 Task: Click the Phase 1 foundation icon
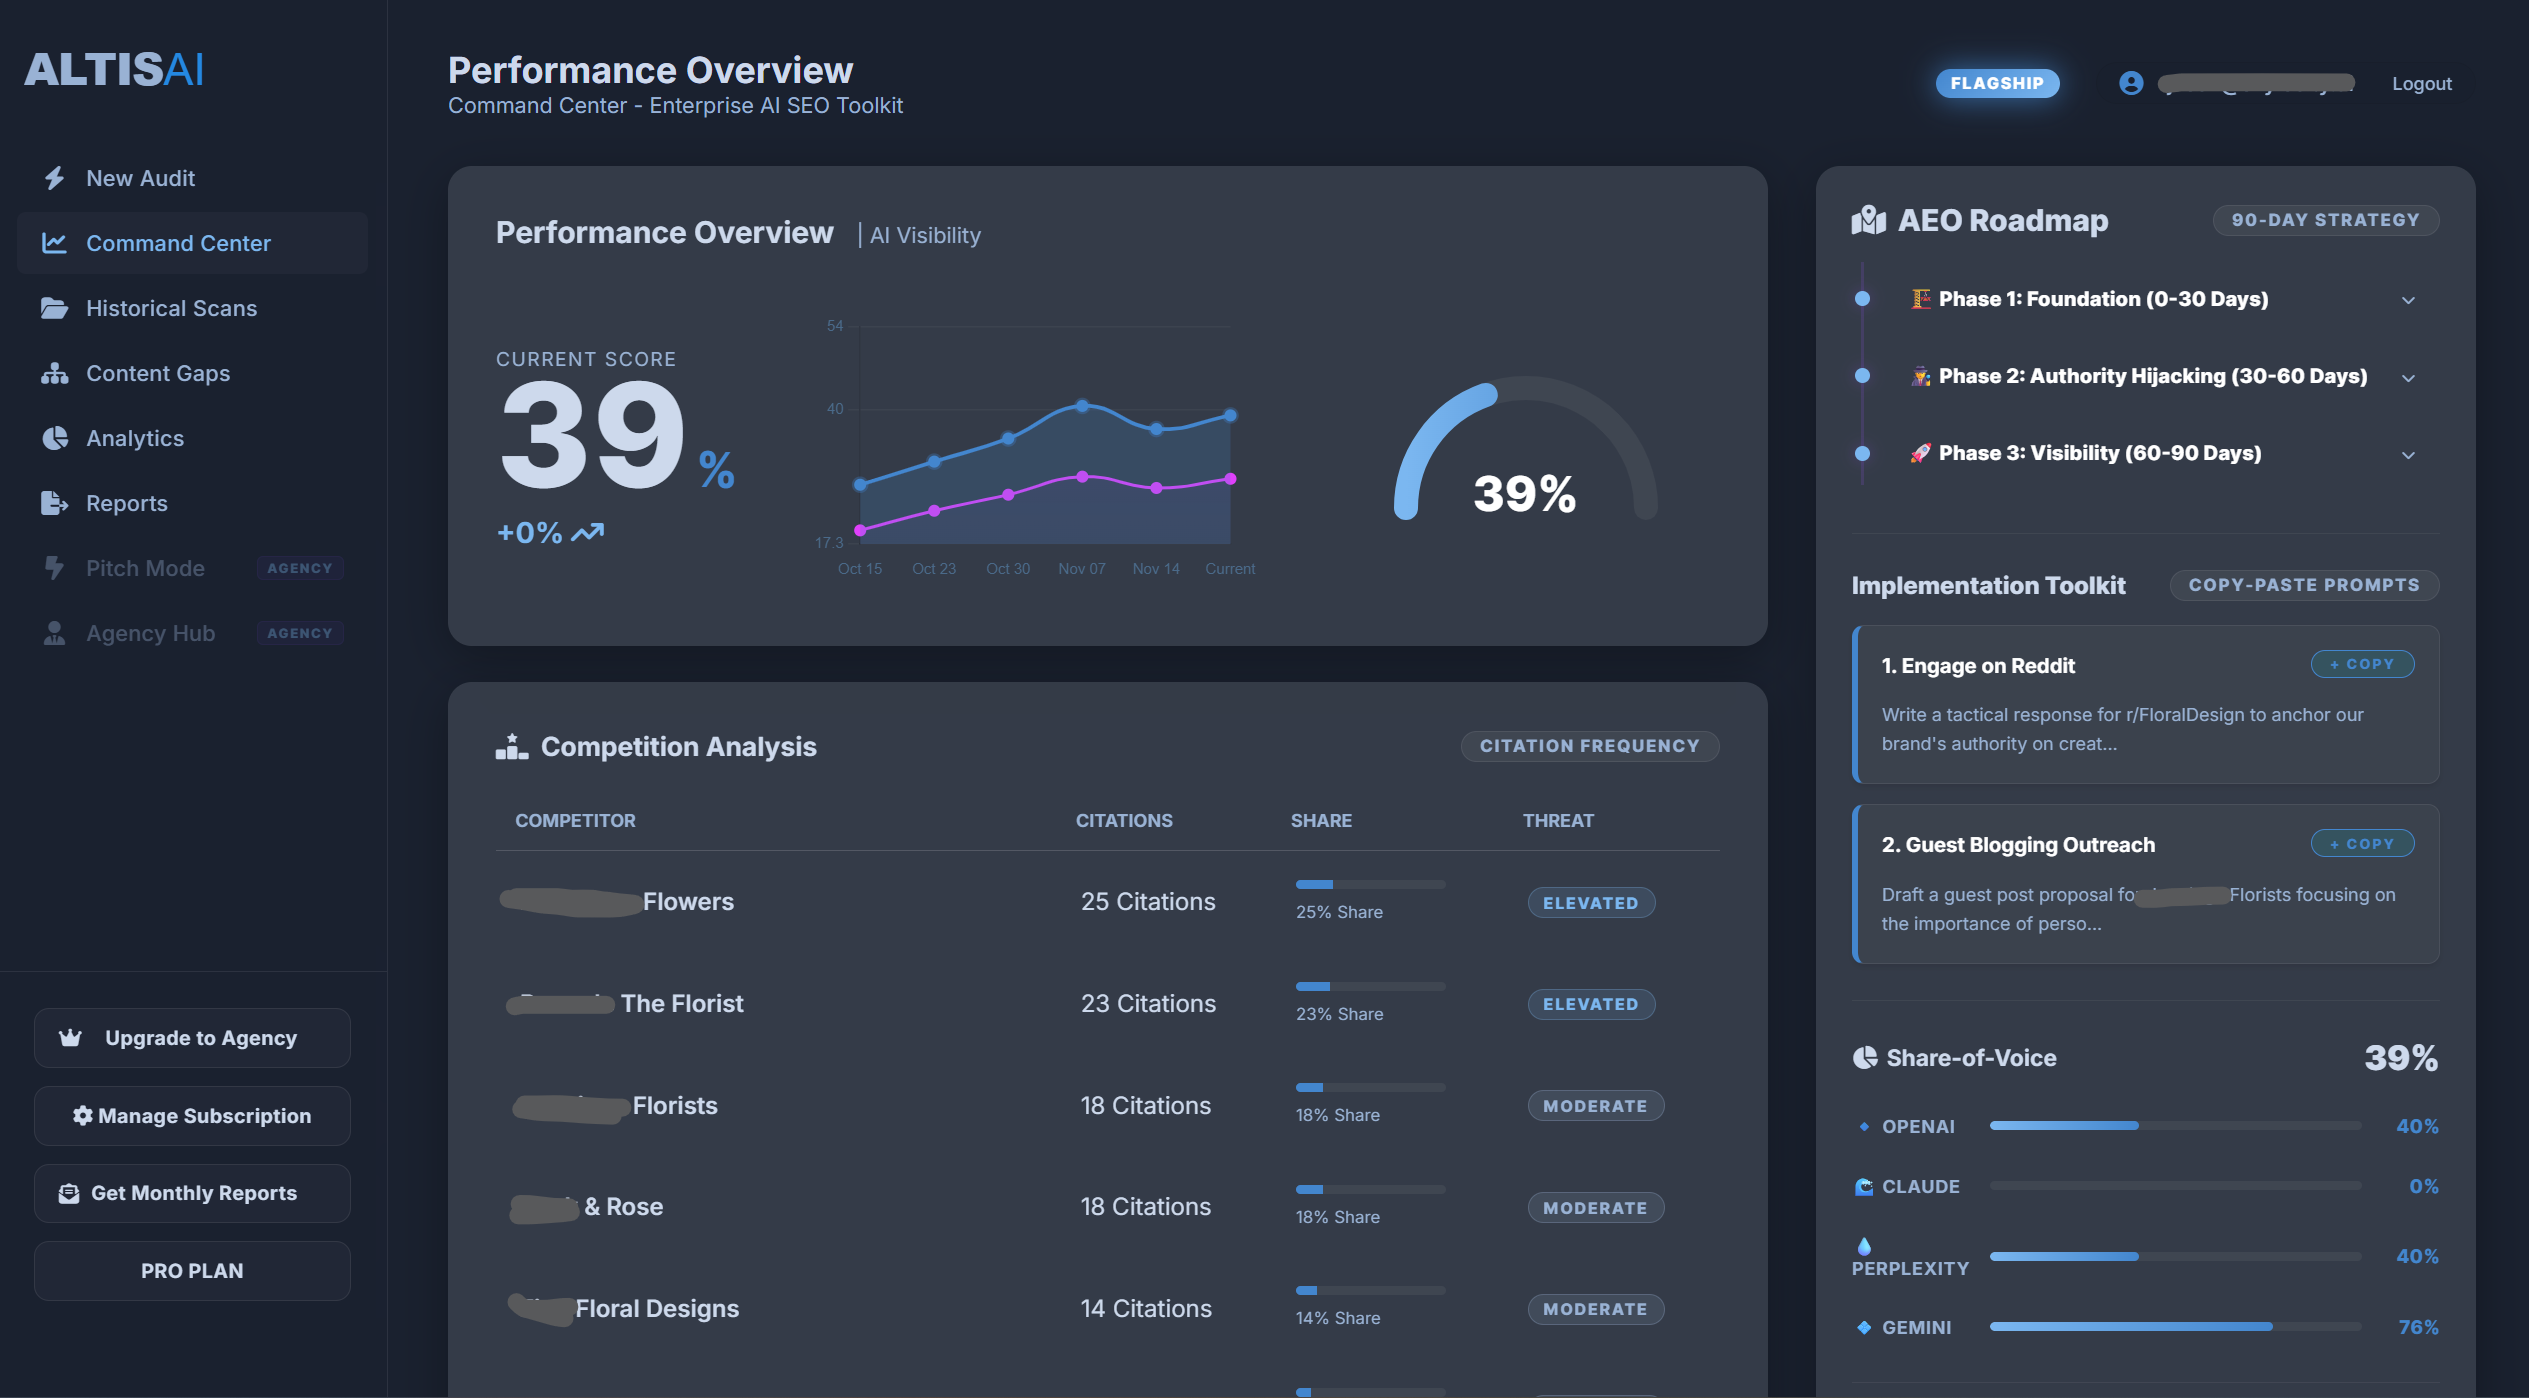click(x=1921, y=299)
